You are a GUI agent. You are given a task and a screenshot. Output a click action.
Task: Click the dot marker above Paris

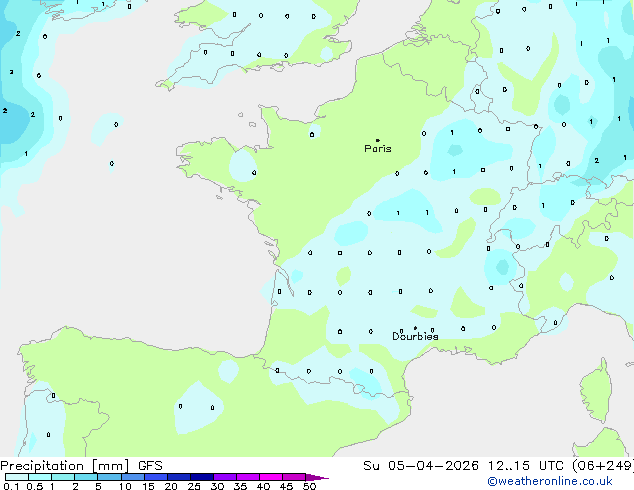[x=378, y=140]
